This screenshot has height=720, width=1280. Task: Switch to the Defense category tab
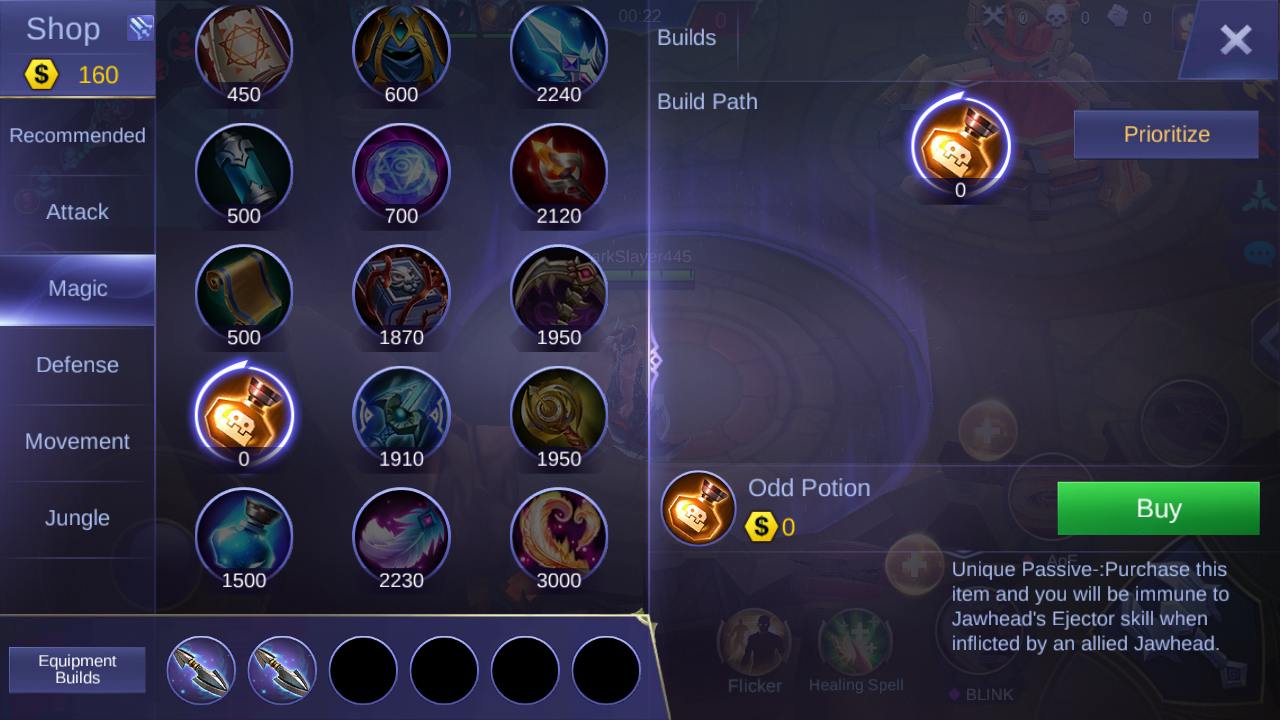[x=77, y=365]
